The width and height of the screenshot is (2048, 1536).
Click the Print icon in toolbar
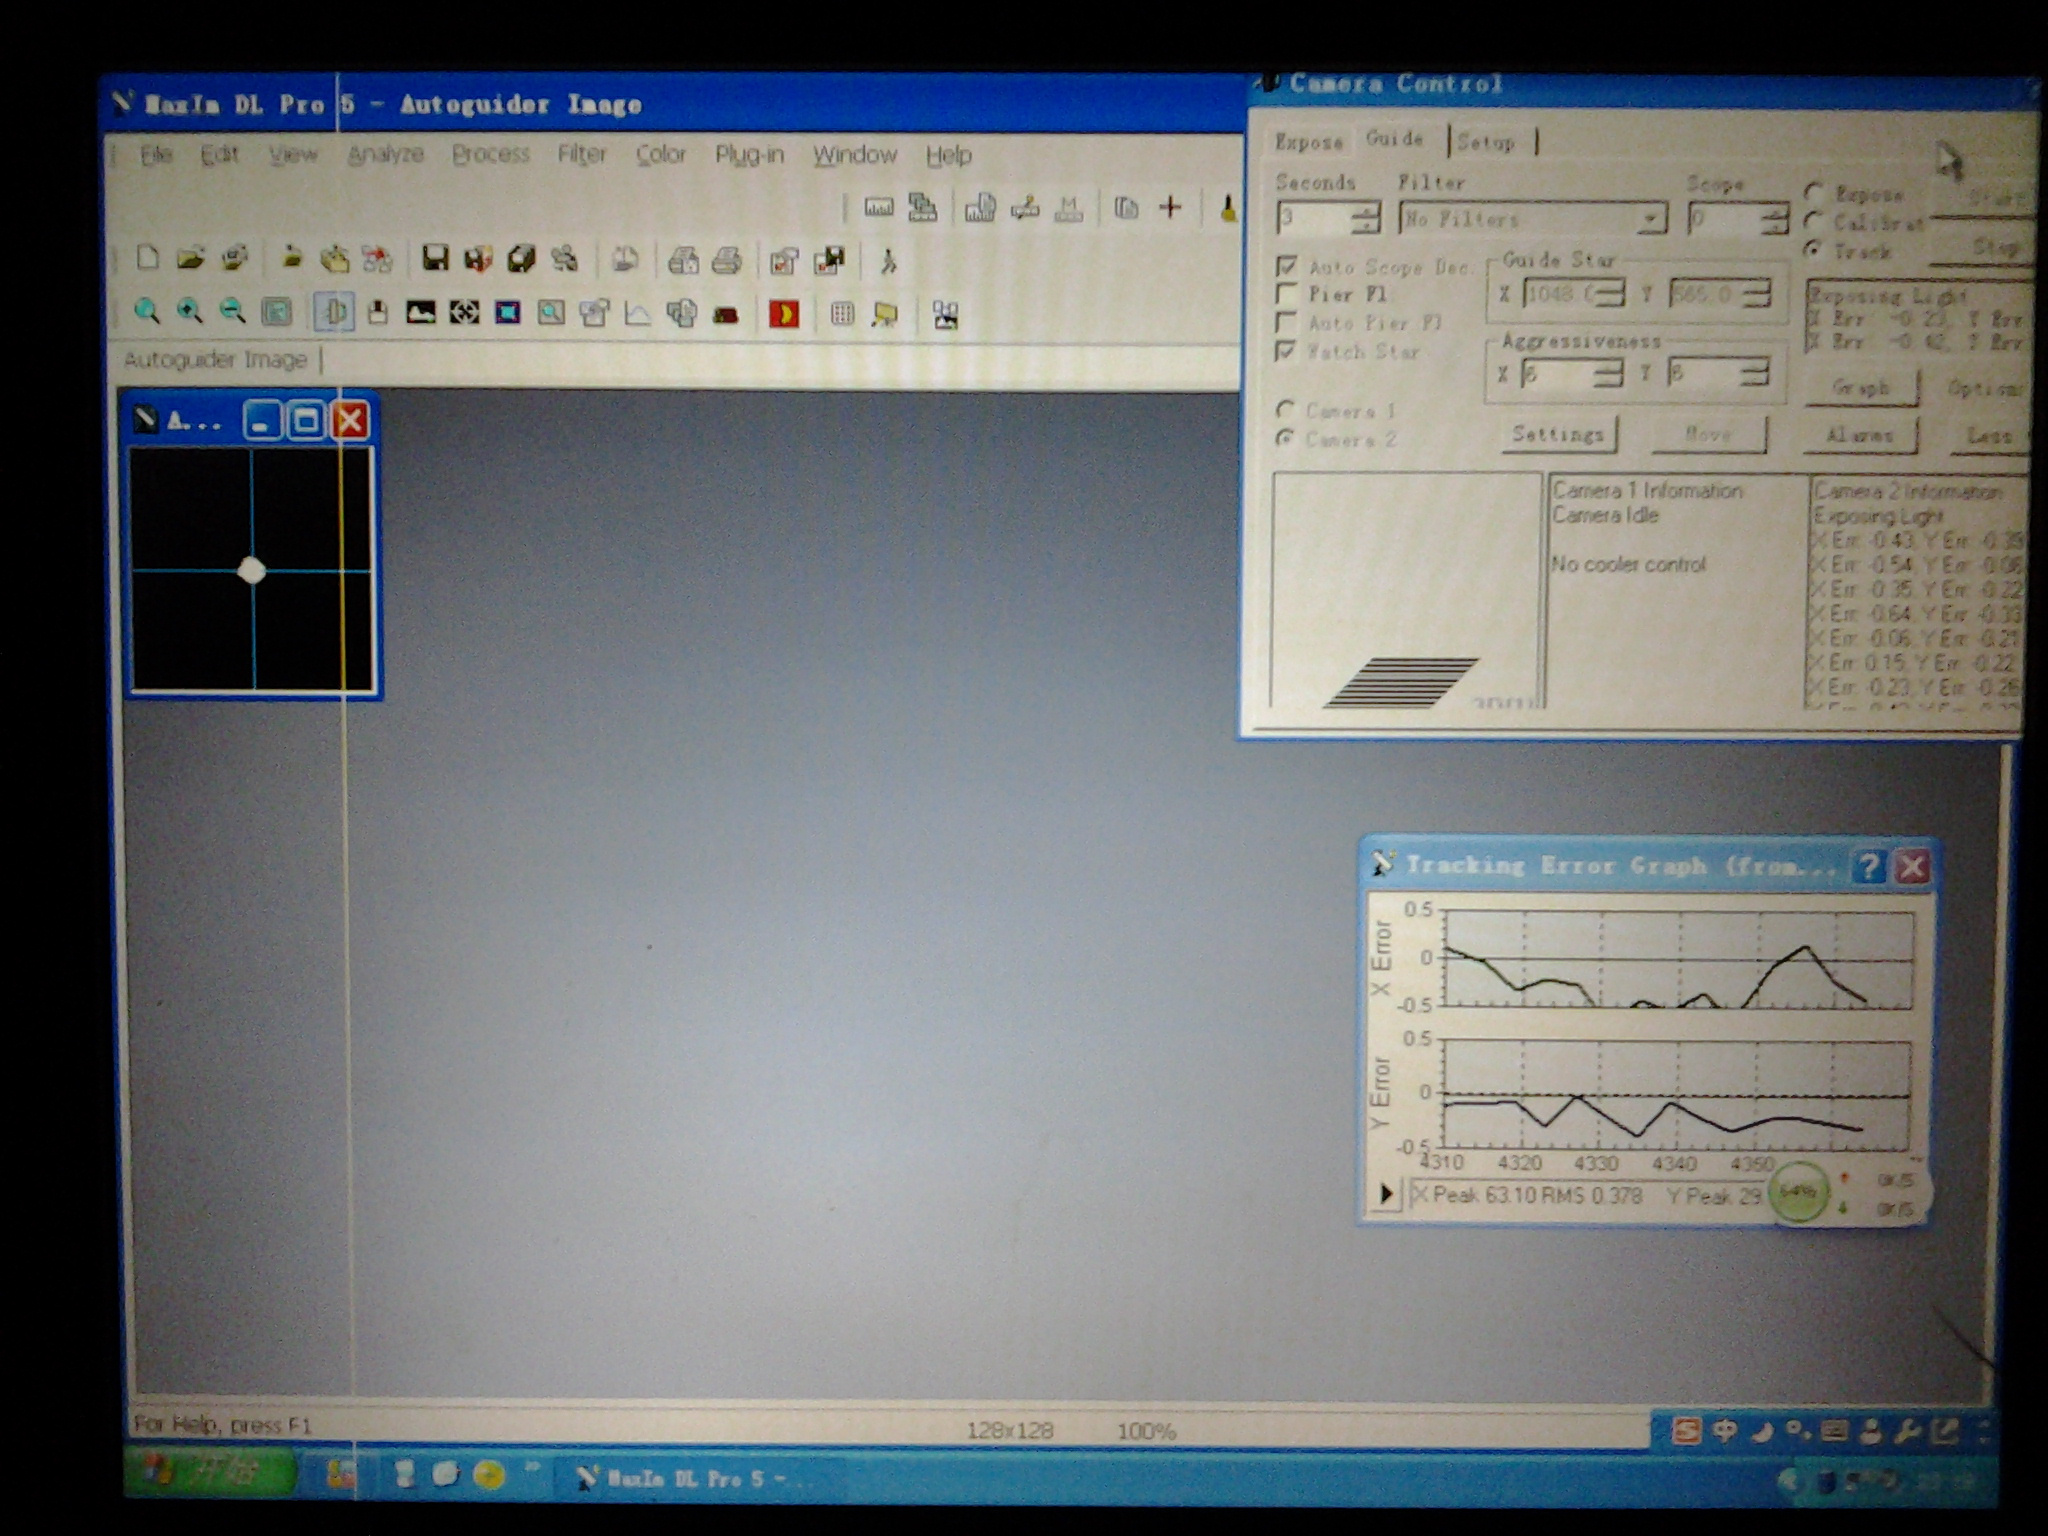click(726, 261)
